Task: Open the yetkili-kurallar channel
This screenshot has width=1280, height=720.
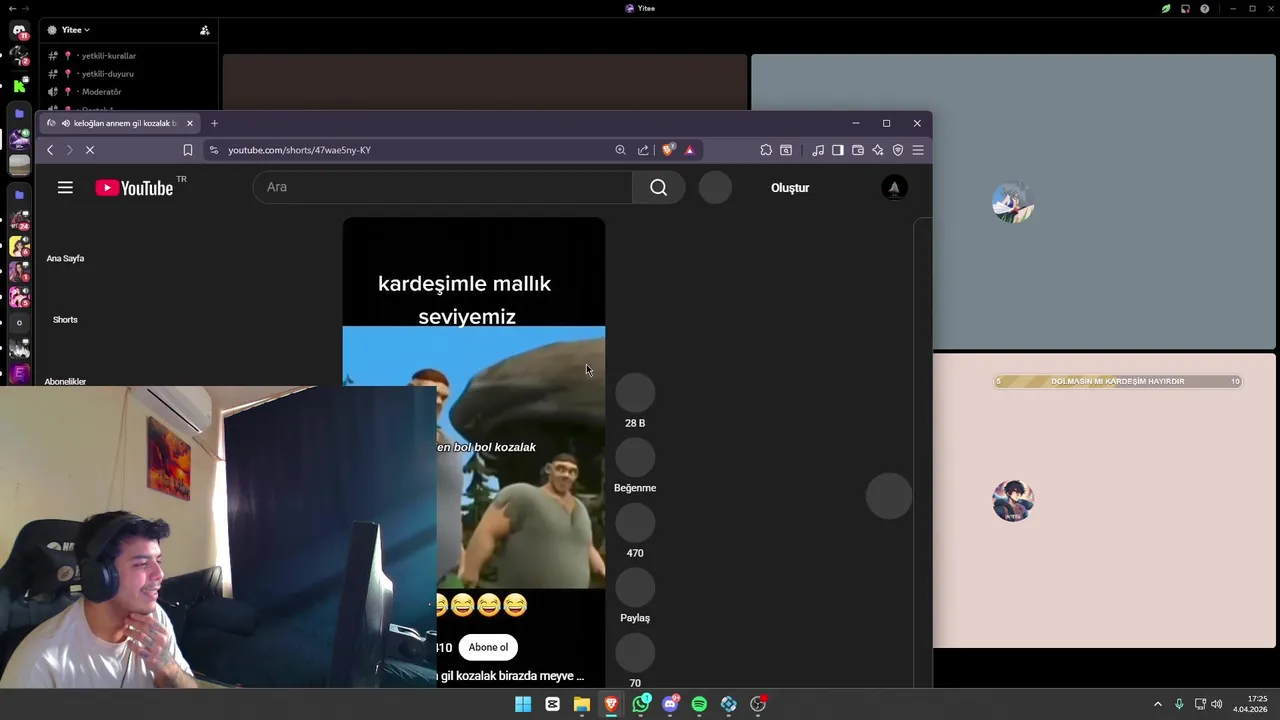Action: click(108, 56)
